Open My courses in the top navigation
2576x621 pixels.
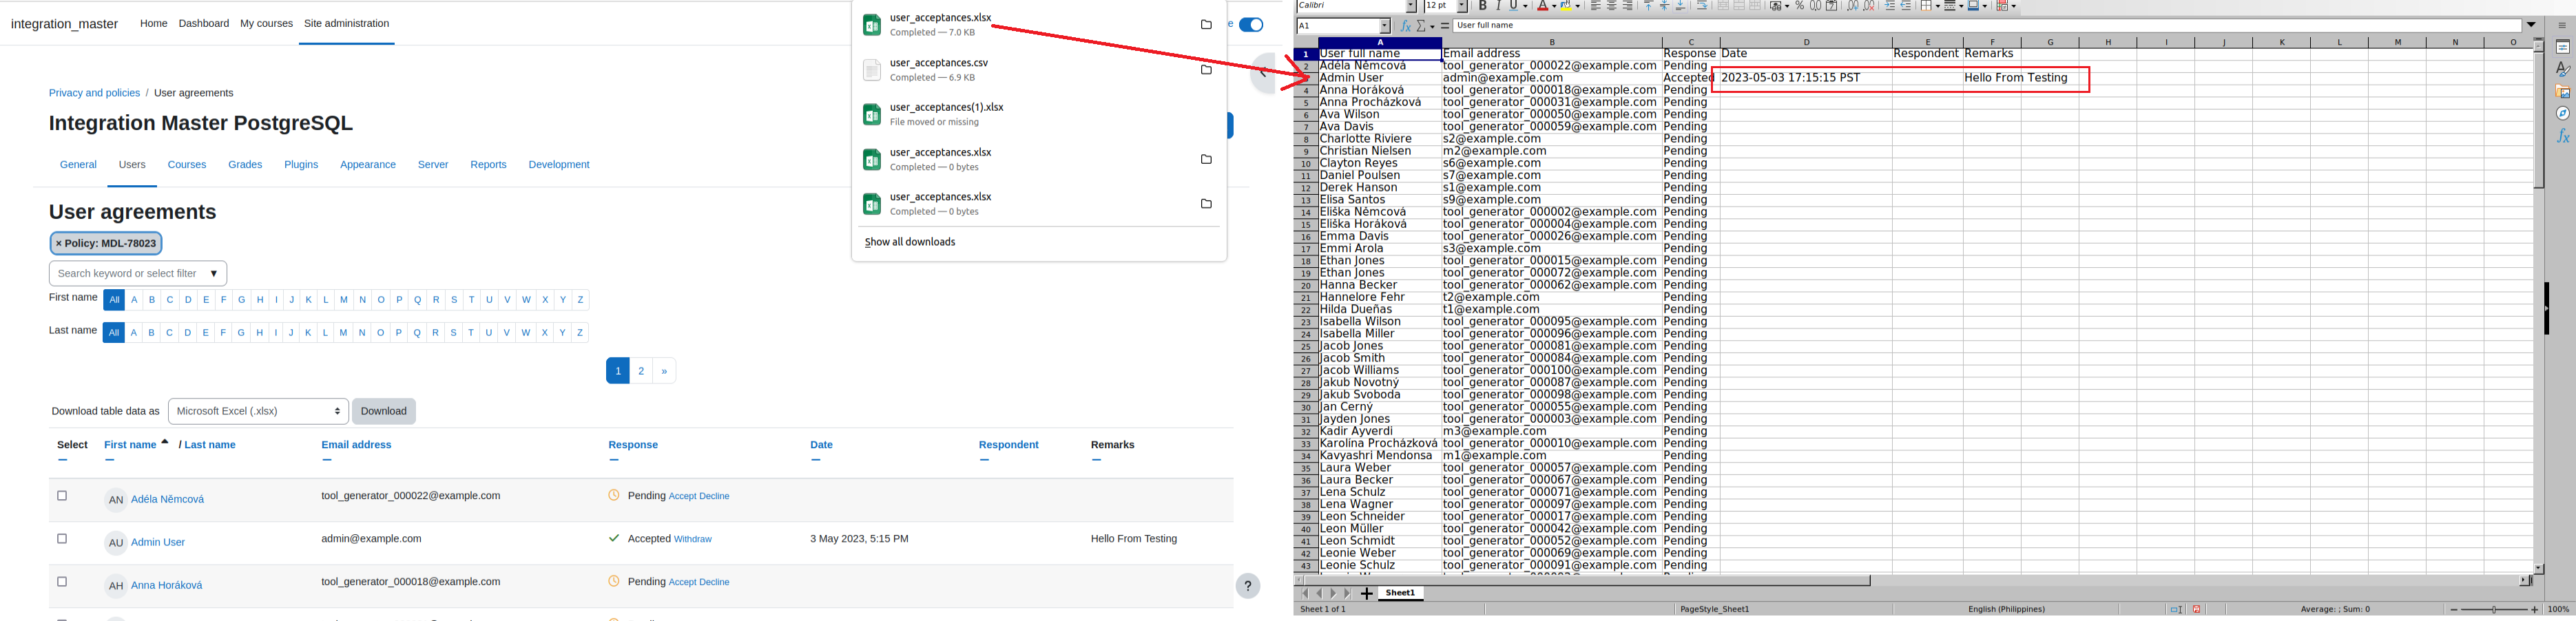pyautogui.click(x=266, y=23)
